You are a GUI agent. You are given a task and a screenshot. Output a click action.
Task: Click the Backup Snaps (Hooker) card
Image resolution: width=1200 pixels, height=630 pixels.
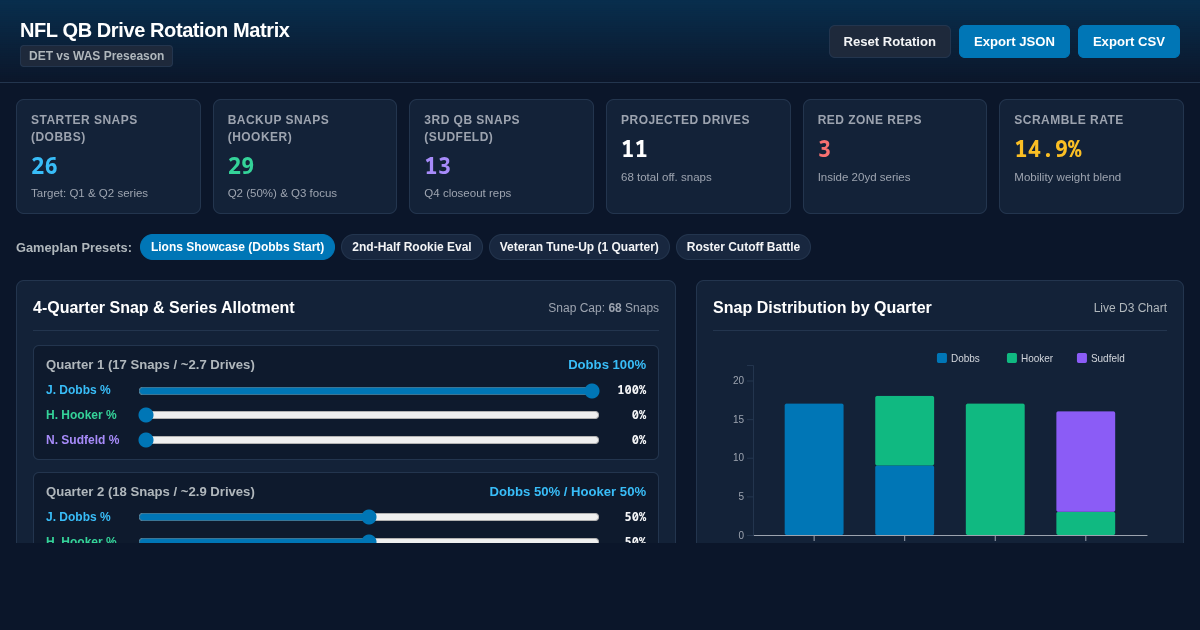[x=305, y=156]
